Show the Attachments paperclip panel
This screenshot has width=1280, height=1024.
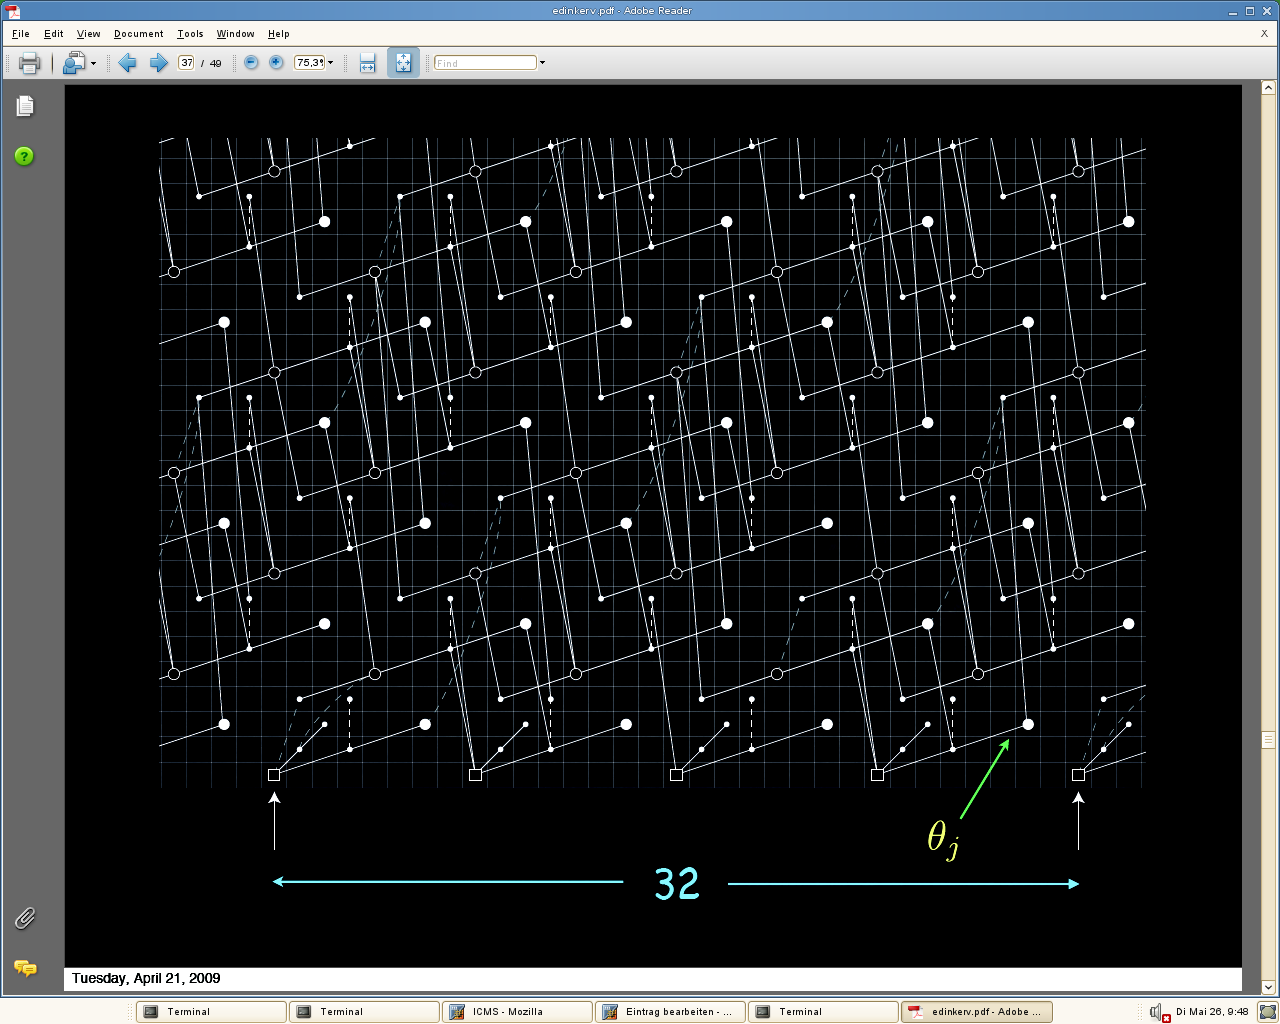click(x=25, y=918)
